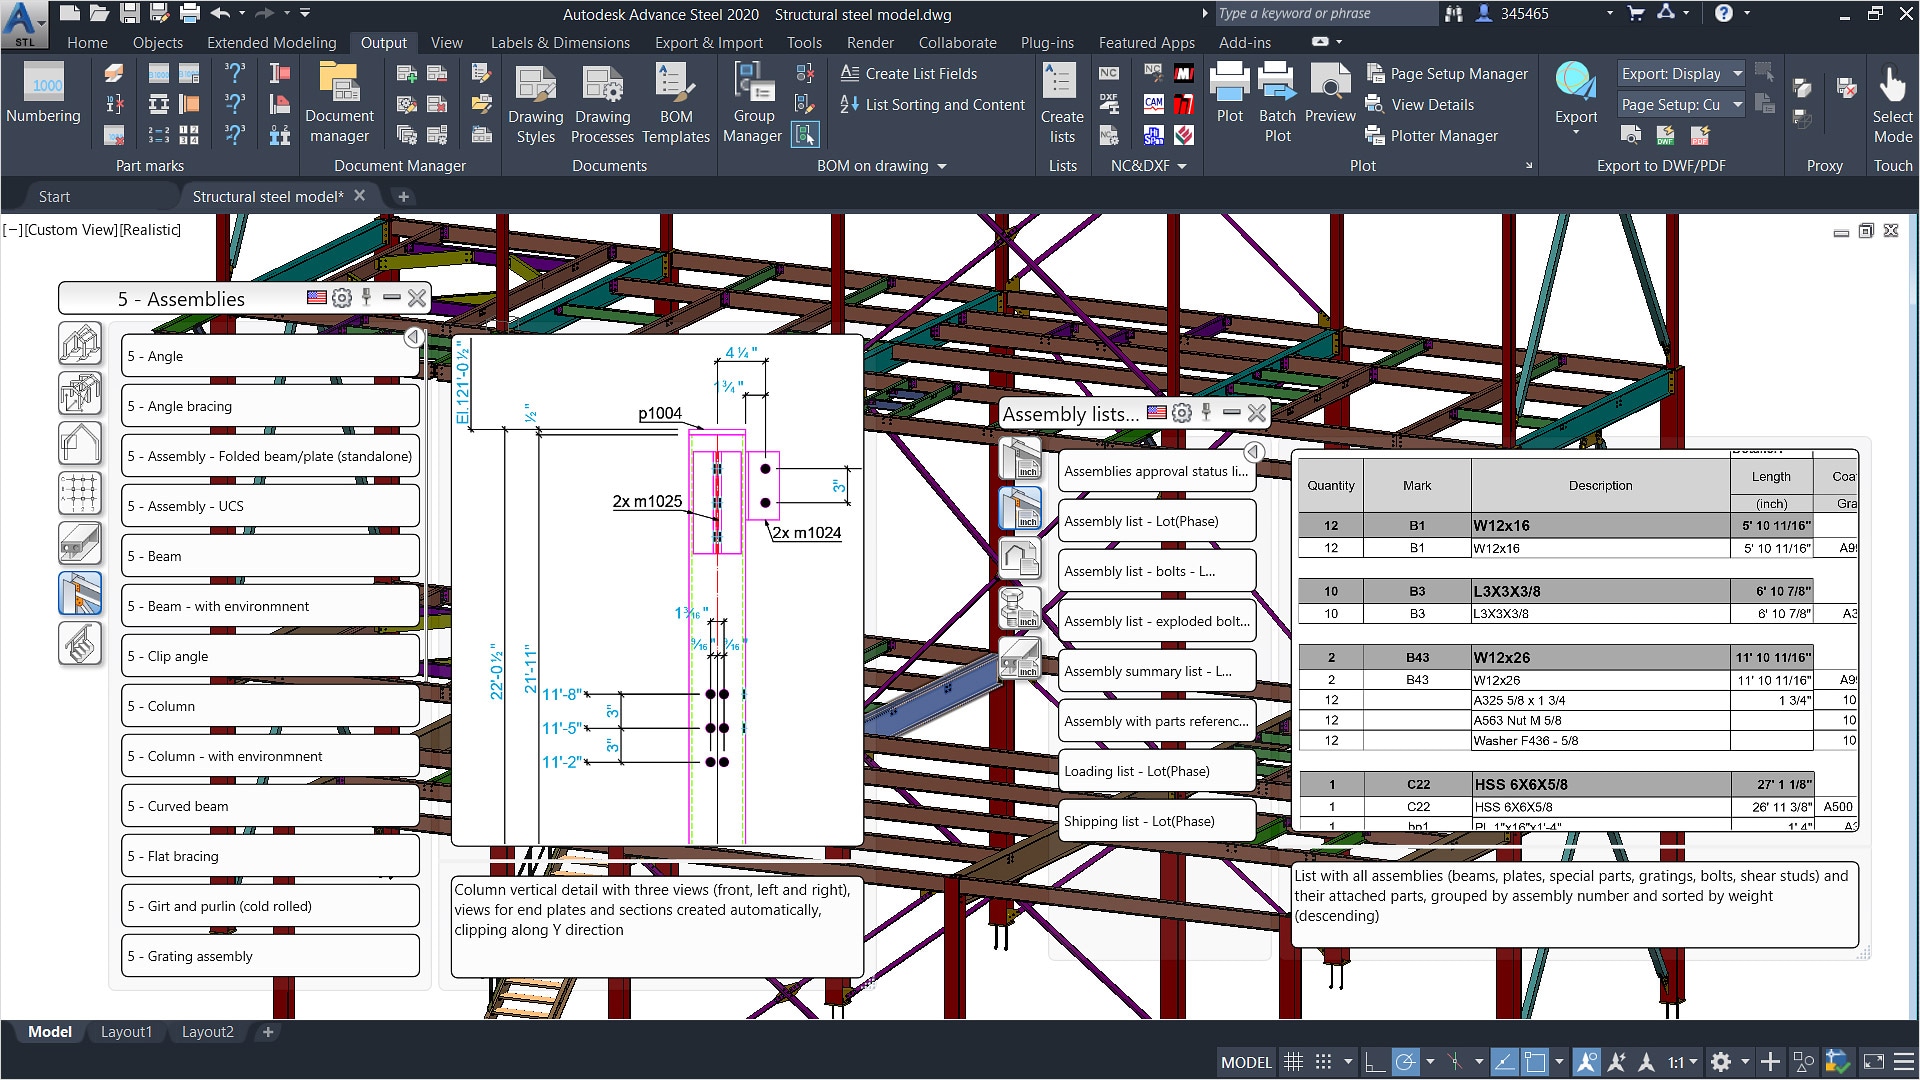
Task: Switch to the Layout1 tab
Action: click(x=126, y=1031)
